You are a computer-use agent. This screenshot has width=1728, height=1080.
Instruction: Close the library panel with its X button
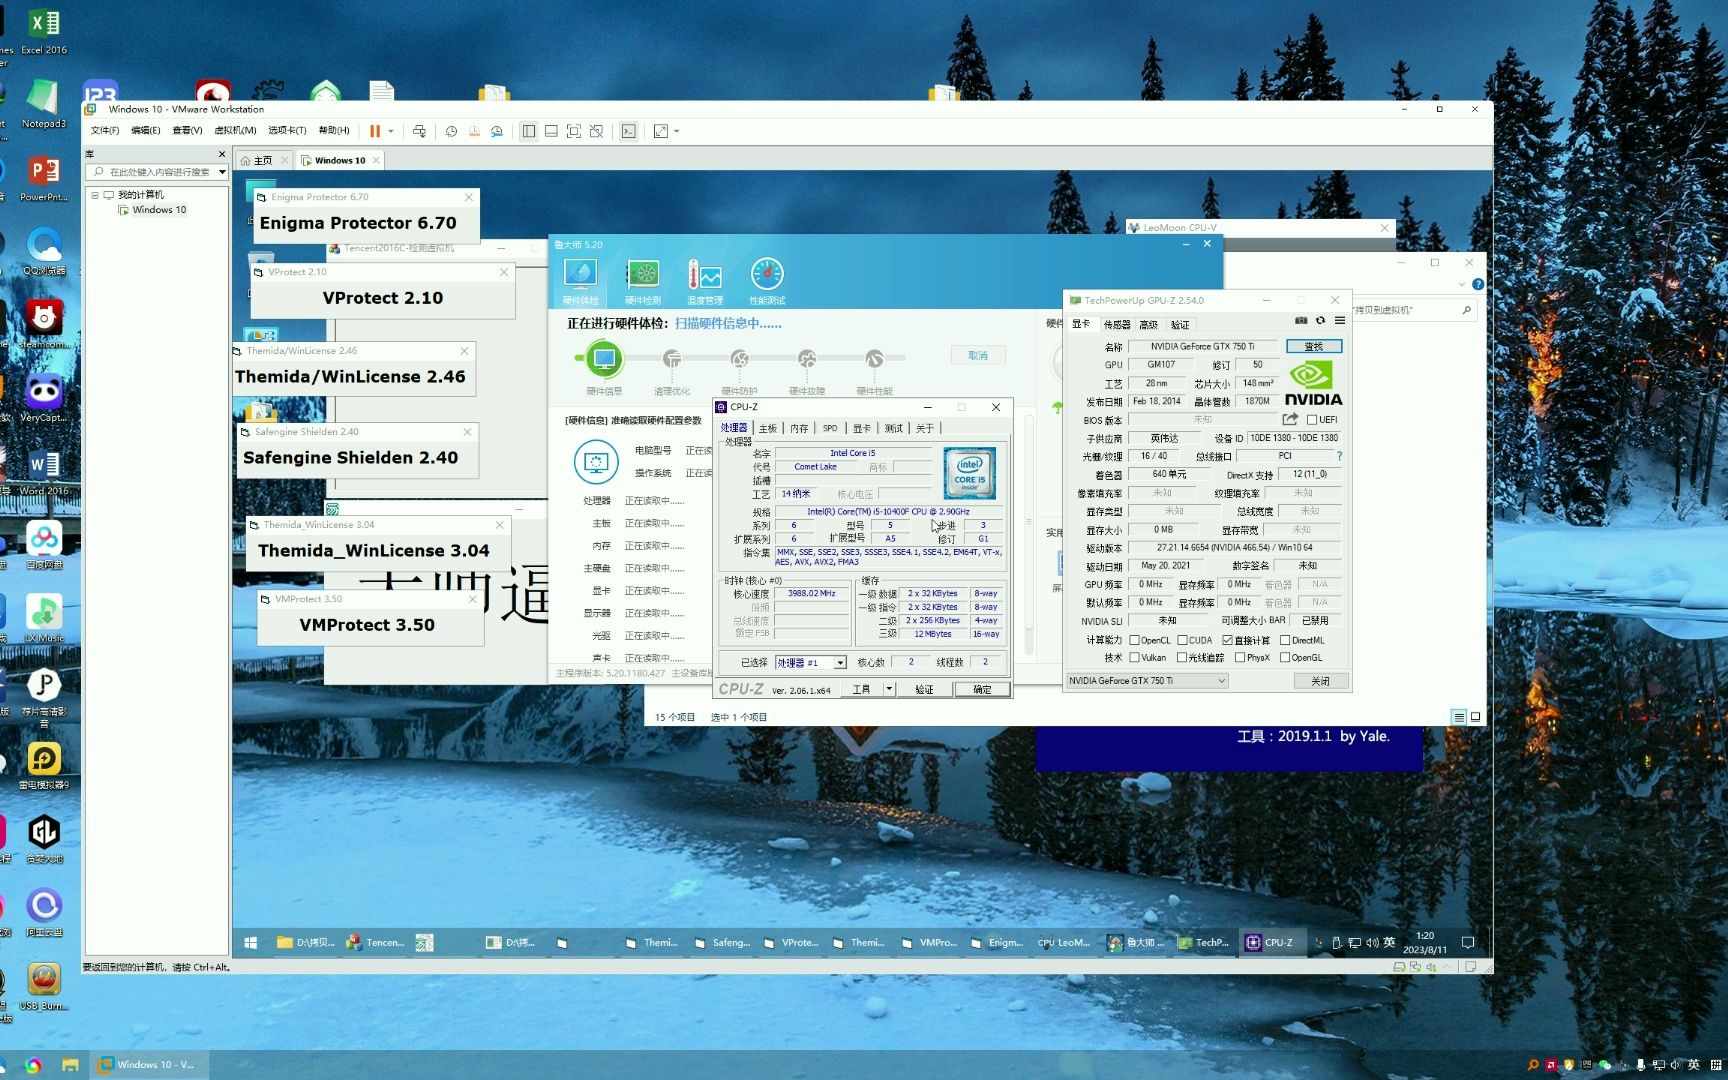pyautogui.click(x=222, y=154)
